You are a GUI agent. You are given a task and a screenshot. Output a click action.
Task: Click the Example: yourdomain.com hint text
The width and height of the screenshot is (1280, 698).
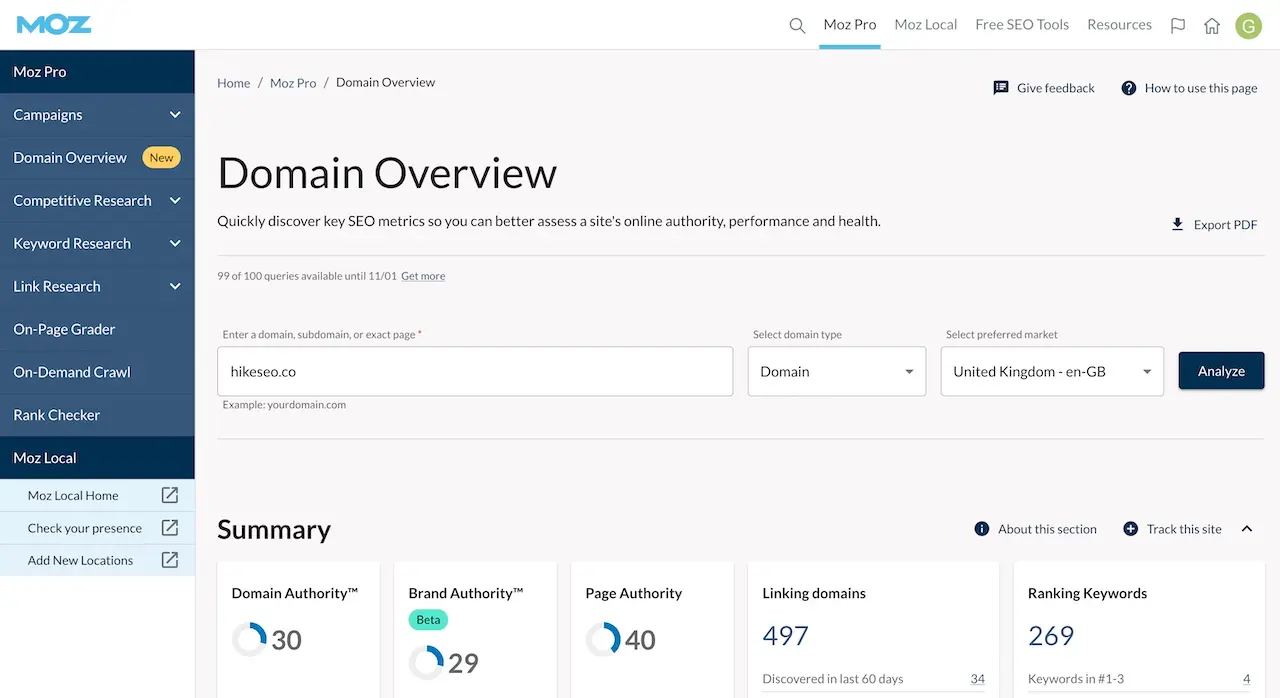pos(284,405)
